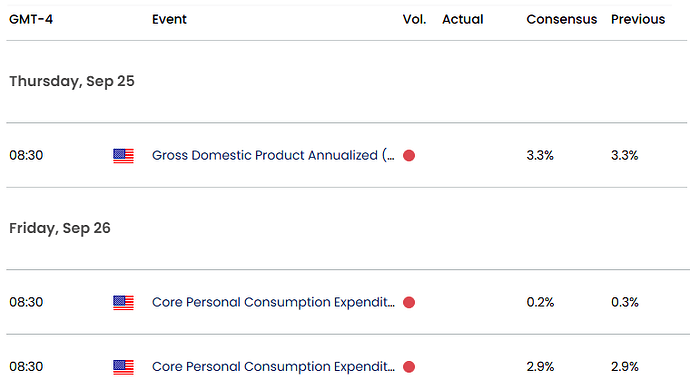Screen dimensions: 690x389
Task: Click the red volatility dot for Gross Domestic Product
Action: pos(409,156)
